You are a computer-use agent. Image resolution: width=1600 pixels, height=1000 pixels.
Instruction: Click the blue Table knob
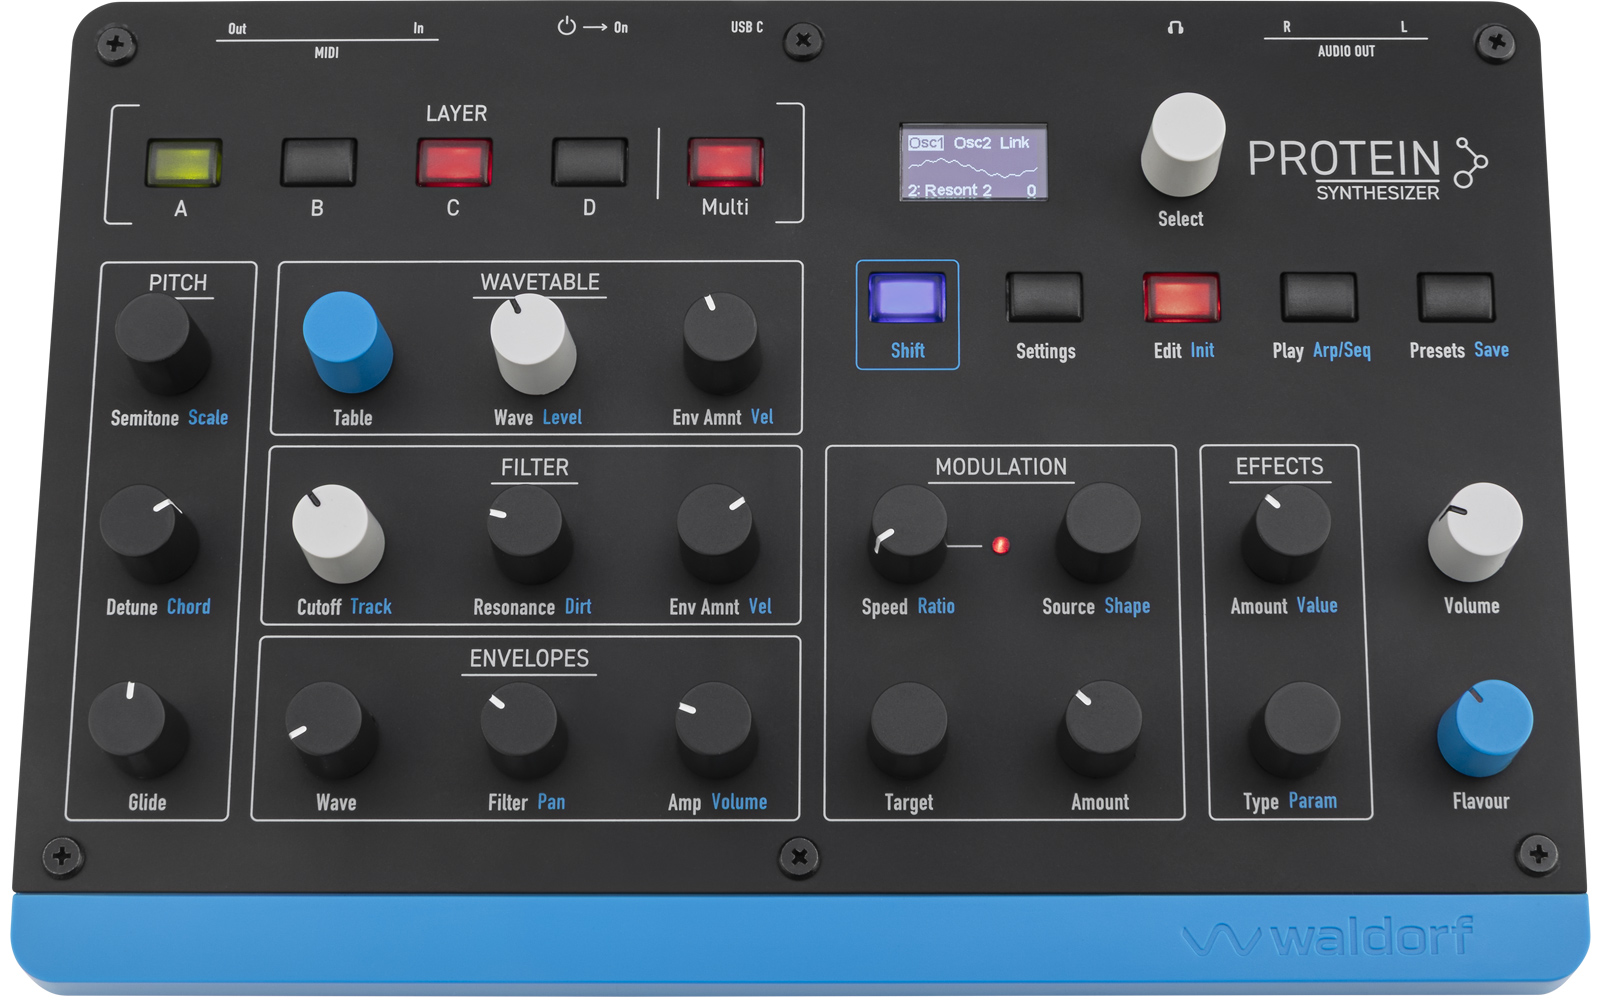point(345,338)
